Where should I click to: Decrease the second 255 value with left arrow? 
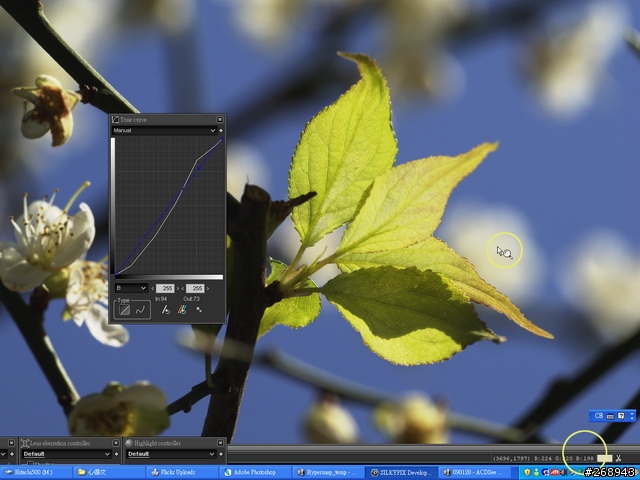tap(183, 289)
